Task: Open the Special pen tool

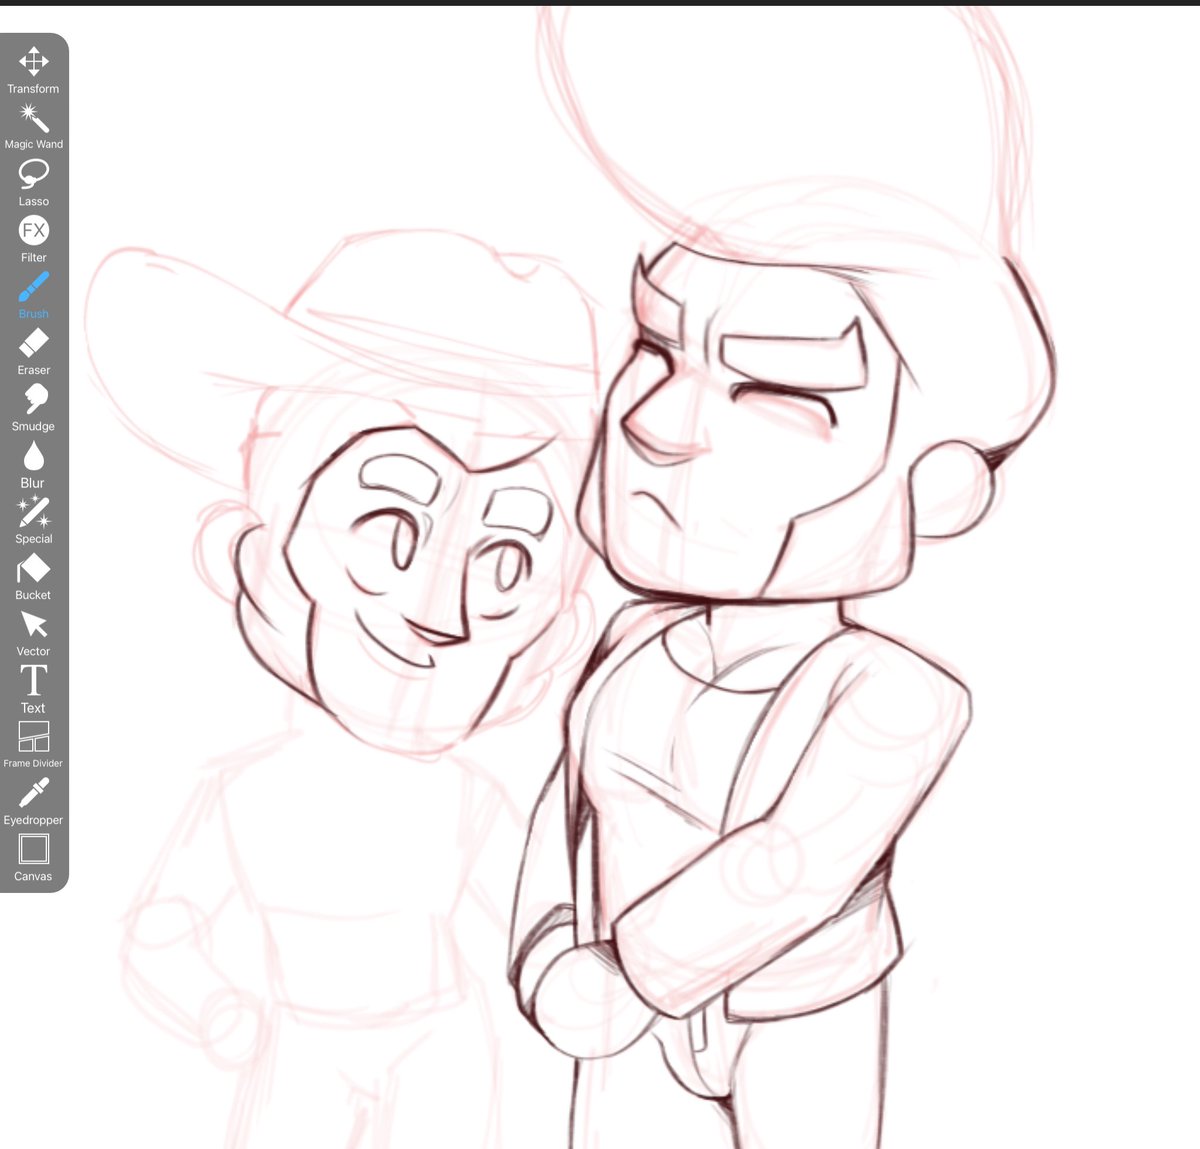Action: [33, 520]
